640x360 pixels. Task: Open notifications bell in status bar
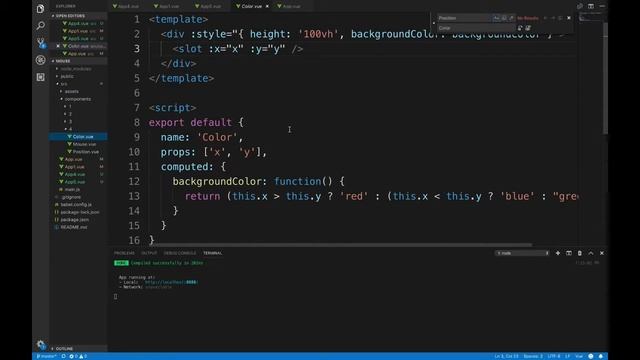tap(601, 356)
